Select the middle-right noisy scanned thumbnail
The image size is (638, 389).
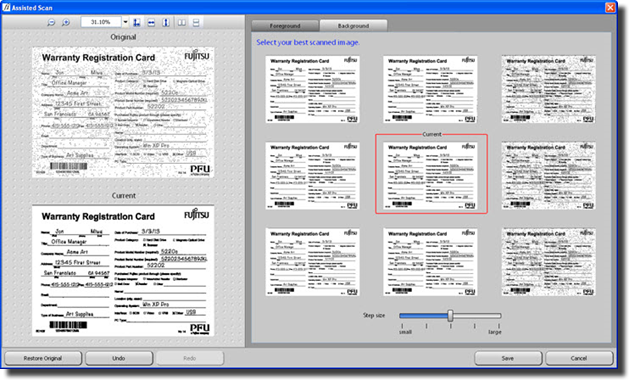[x=548, y=176]
